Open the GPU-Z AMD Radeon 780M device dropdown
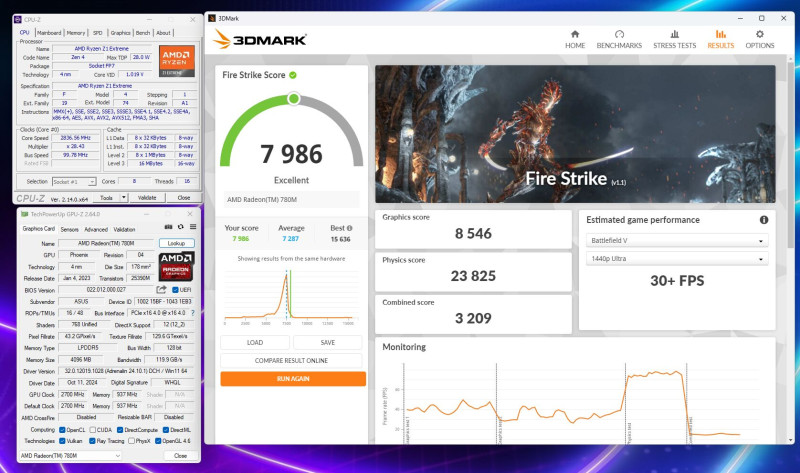Viewport: 800px width, 473px height. (x=70, y=456)
